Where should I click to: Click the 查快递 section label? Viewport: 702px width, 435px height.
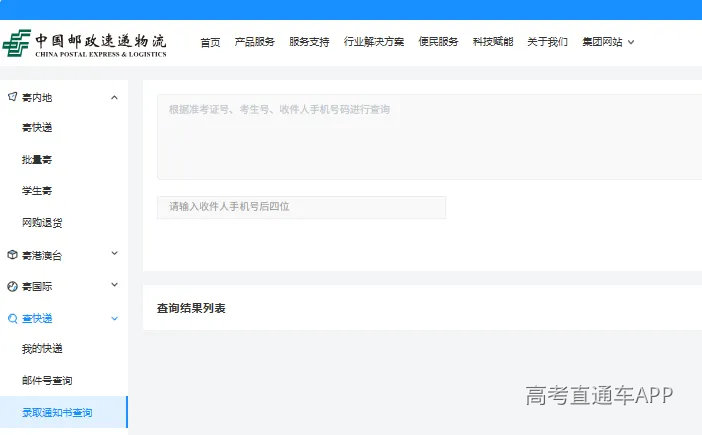[x=37, y=319]
